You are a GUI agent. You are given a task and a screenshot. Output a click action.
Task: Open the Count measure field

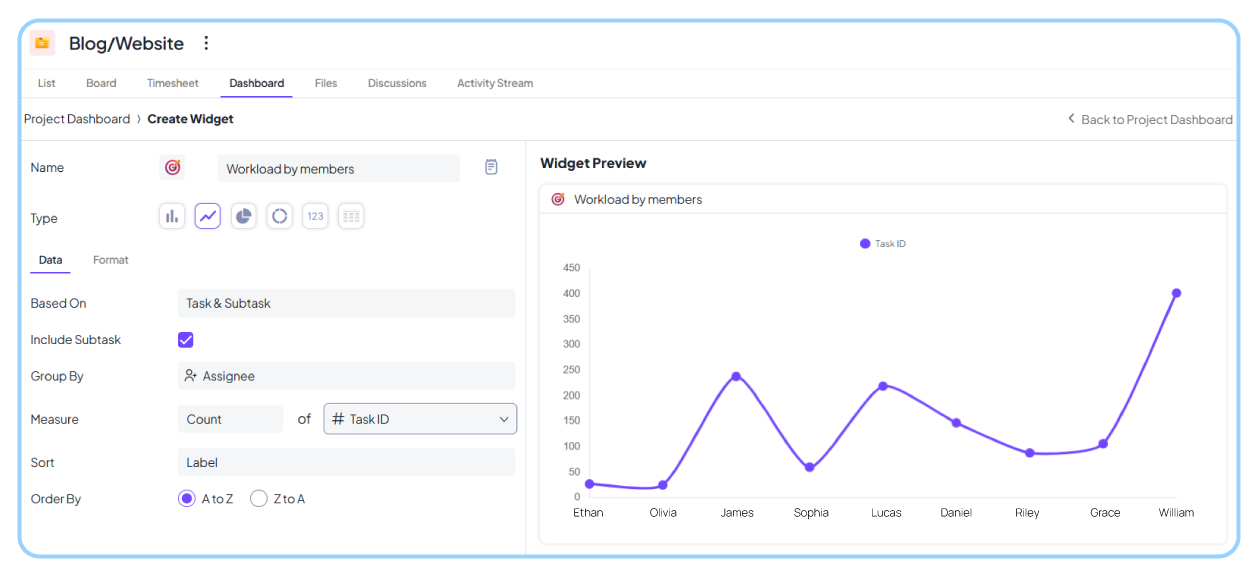tap(231, 419)
